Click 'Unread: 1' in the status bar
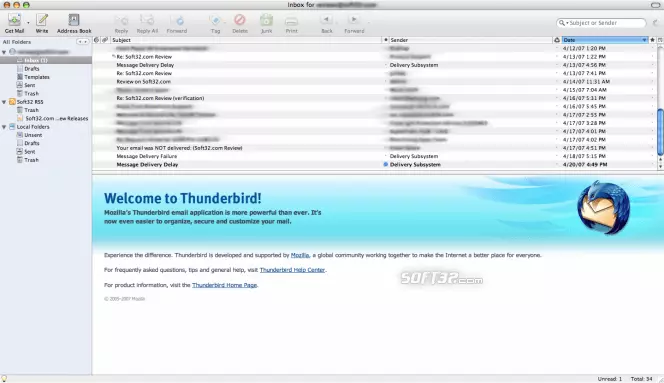 point(610,379)
